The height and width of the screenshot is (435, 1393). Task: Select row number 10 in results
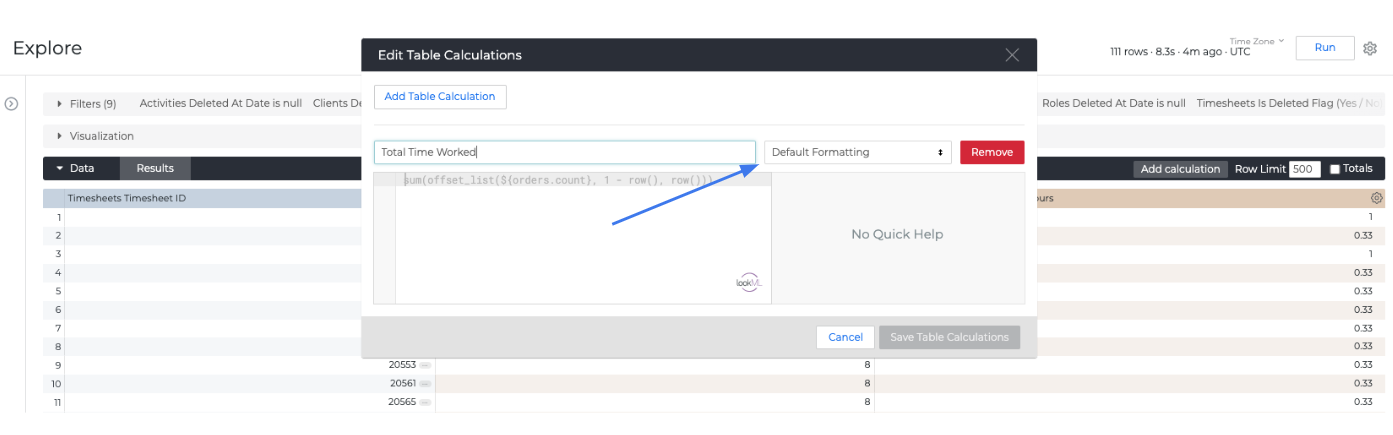coord(57,384)
